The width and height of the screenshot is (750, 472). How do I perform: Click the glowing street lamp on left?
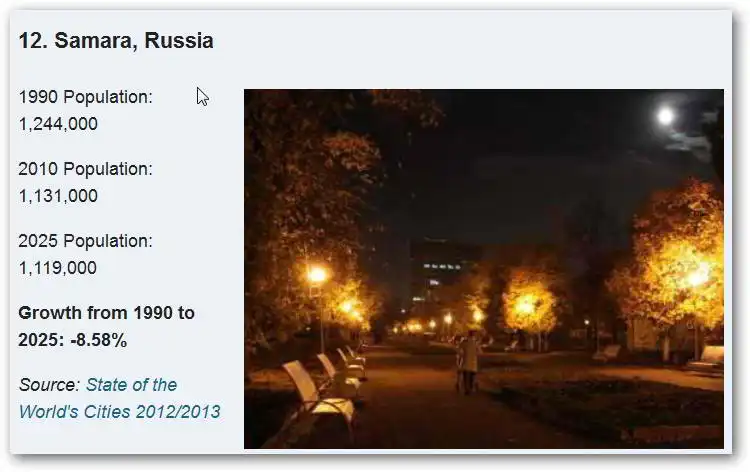(317, 275)
